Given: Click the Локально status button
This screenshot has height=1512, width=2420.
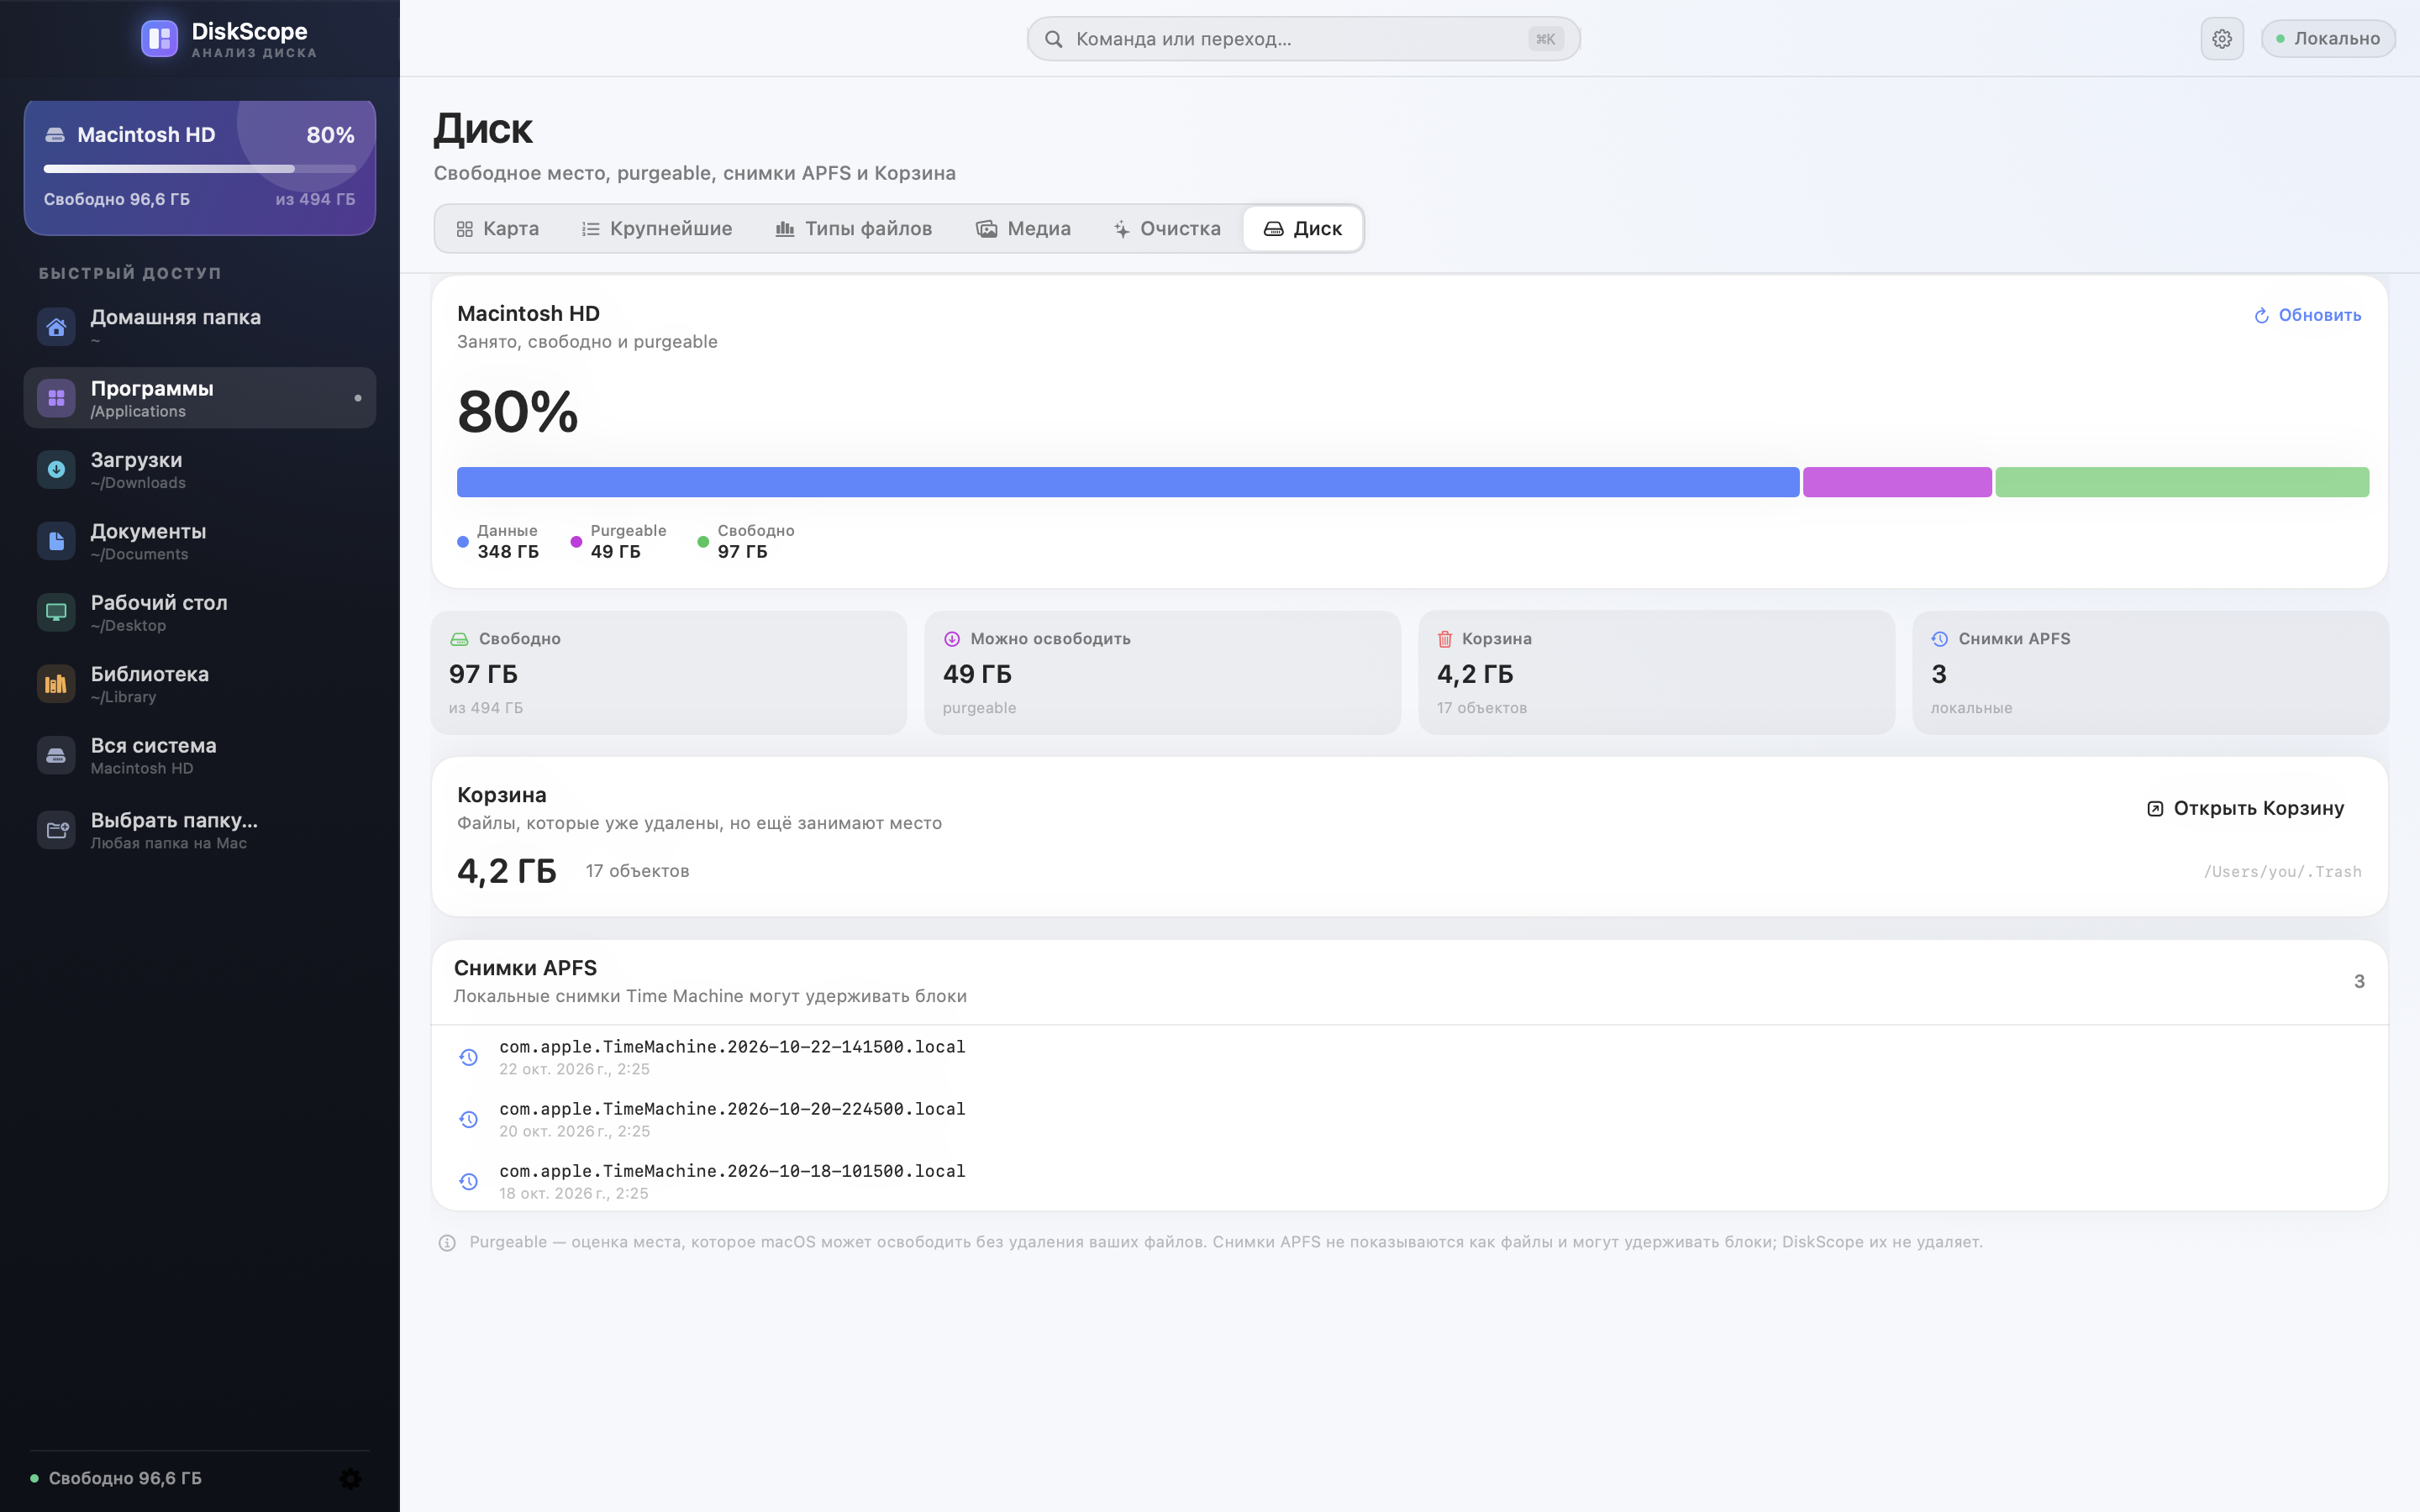Looking at the screenshot, I should [x=2327, y=39].
